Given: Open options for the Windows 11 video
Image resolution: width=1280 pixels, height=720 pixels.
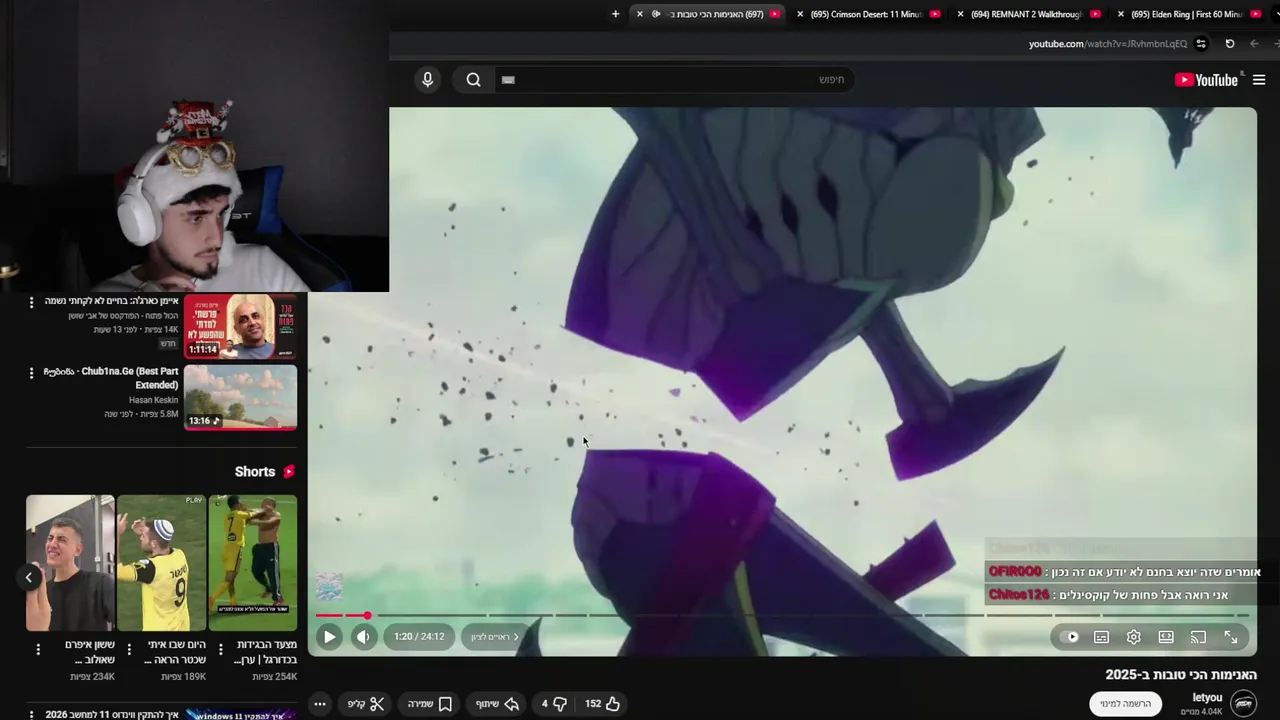Looking at the screenshot, I should pos(31,715).
